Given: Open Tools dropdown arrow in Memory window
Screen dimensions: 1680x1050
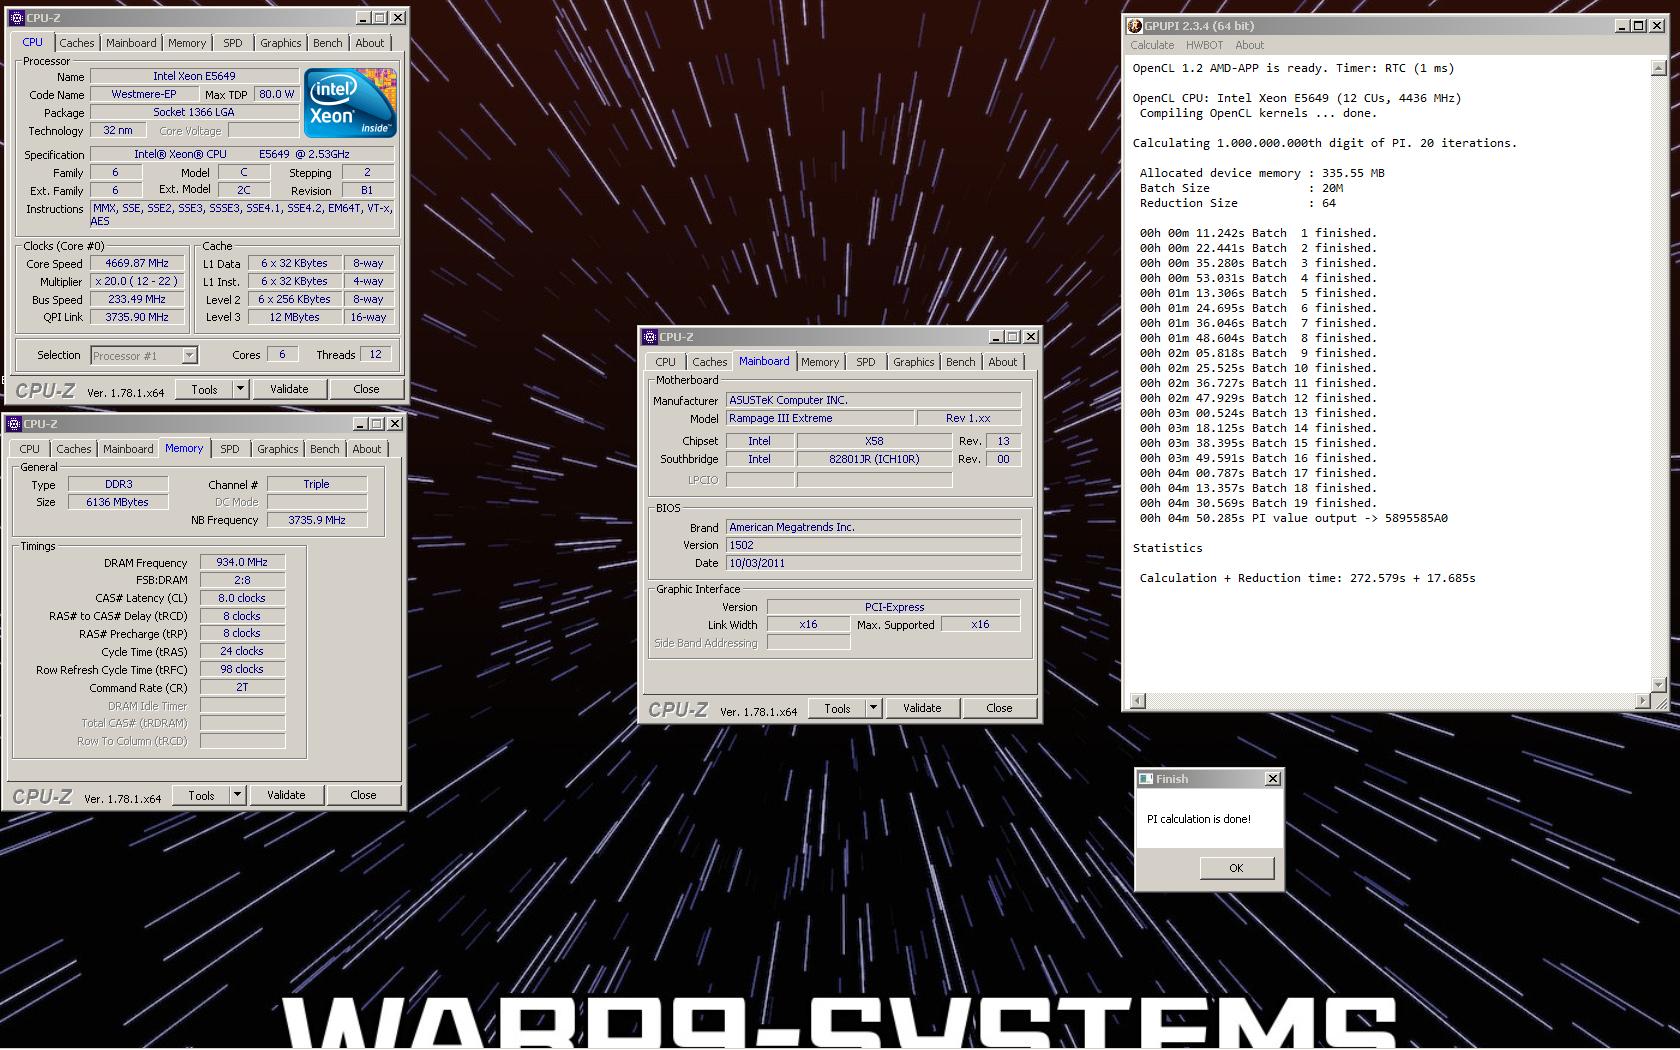Looking at the screenshot, I should pyautogui.click(x=237, y=795).
